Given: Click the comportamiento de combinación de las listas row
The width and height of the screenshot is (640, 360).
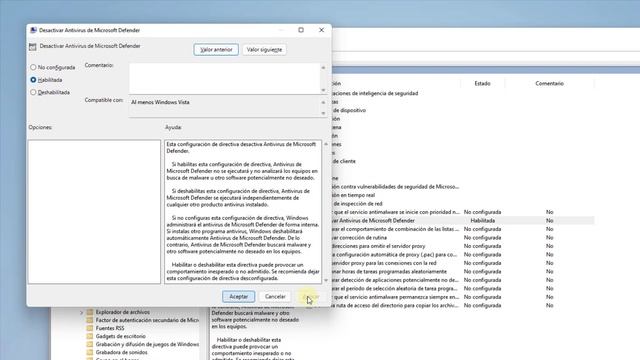Looking at the screenshot, I should point(463,229).
